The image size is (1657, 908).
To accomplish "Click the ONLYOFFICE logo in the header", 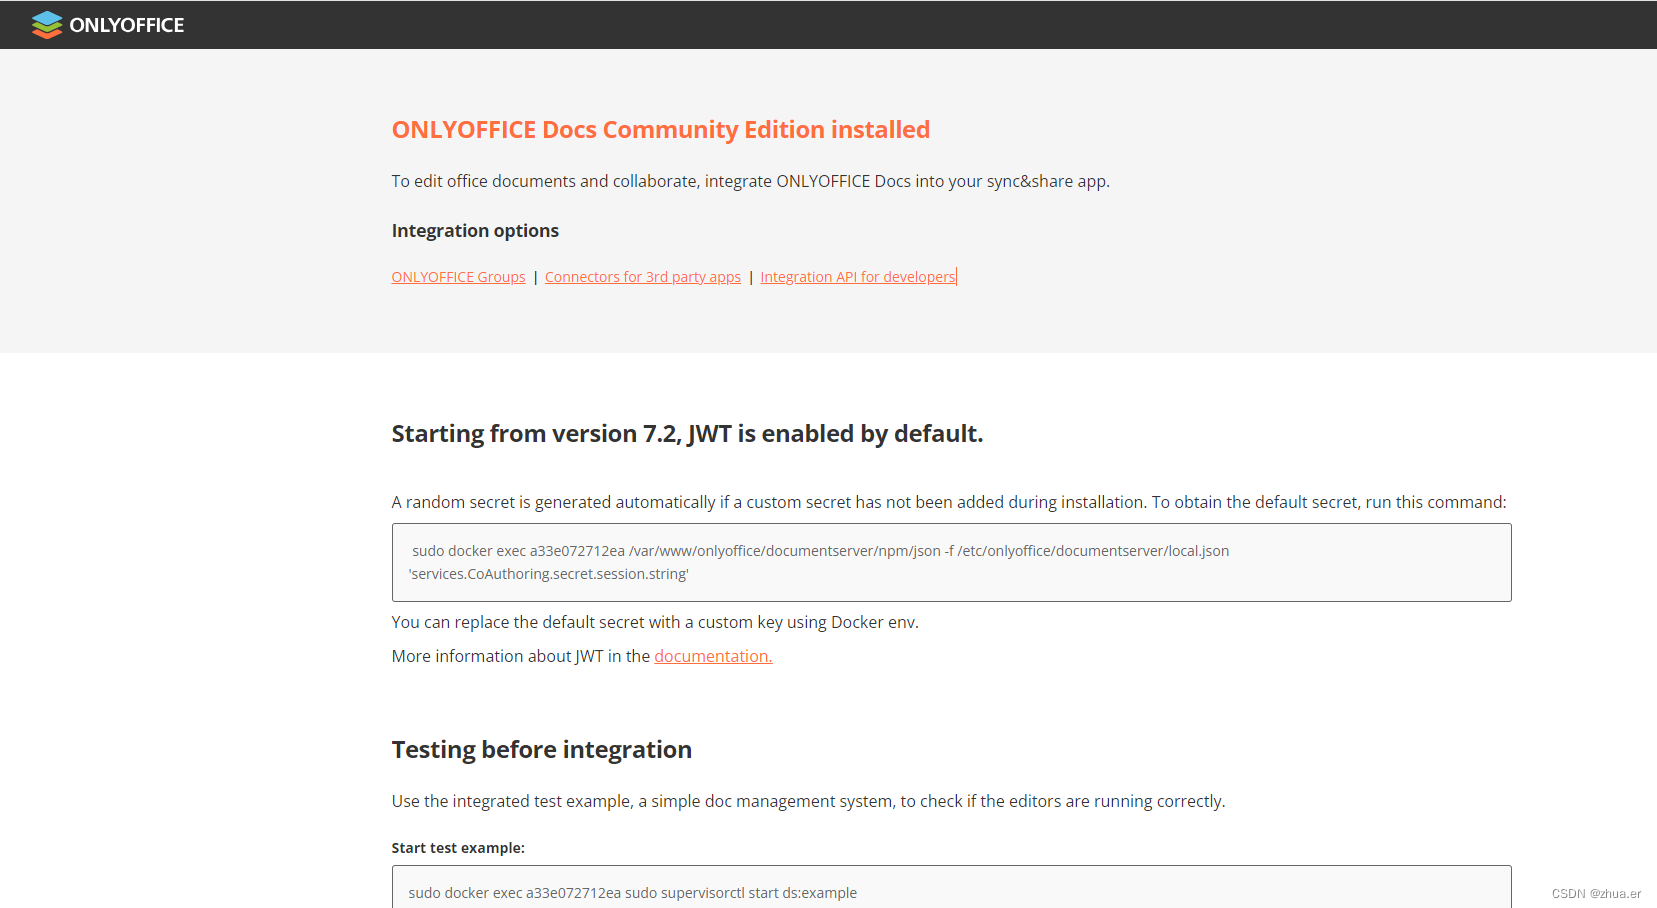I will [x=107, y=25].
